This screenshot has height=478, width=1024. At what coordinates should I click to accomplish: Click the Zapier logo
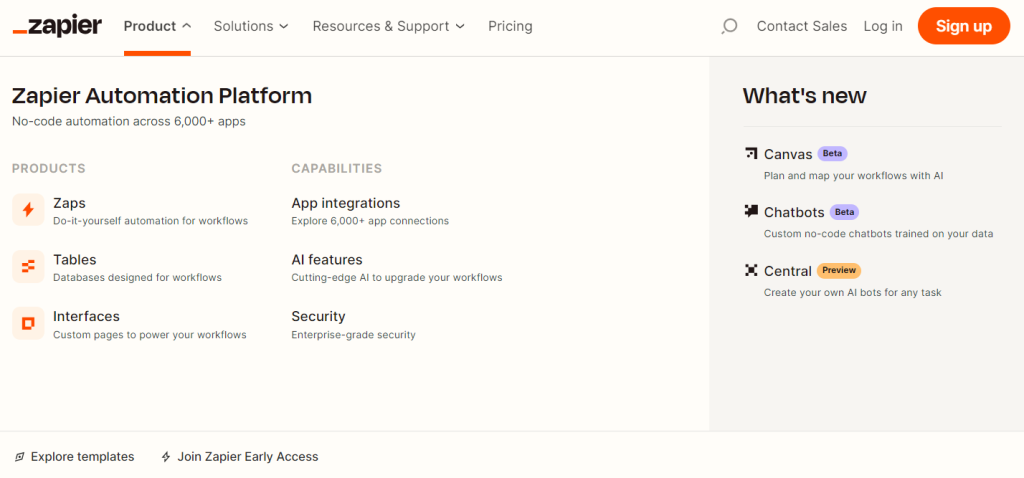click(57, 26)
